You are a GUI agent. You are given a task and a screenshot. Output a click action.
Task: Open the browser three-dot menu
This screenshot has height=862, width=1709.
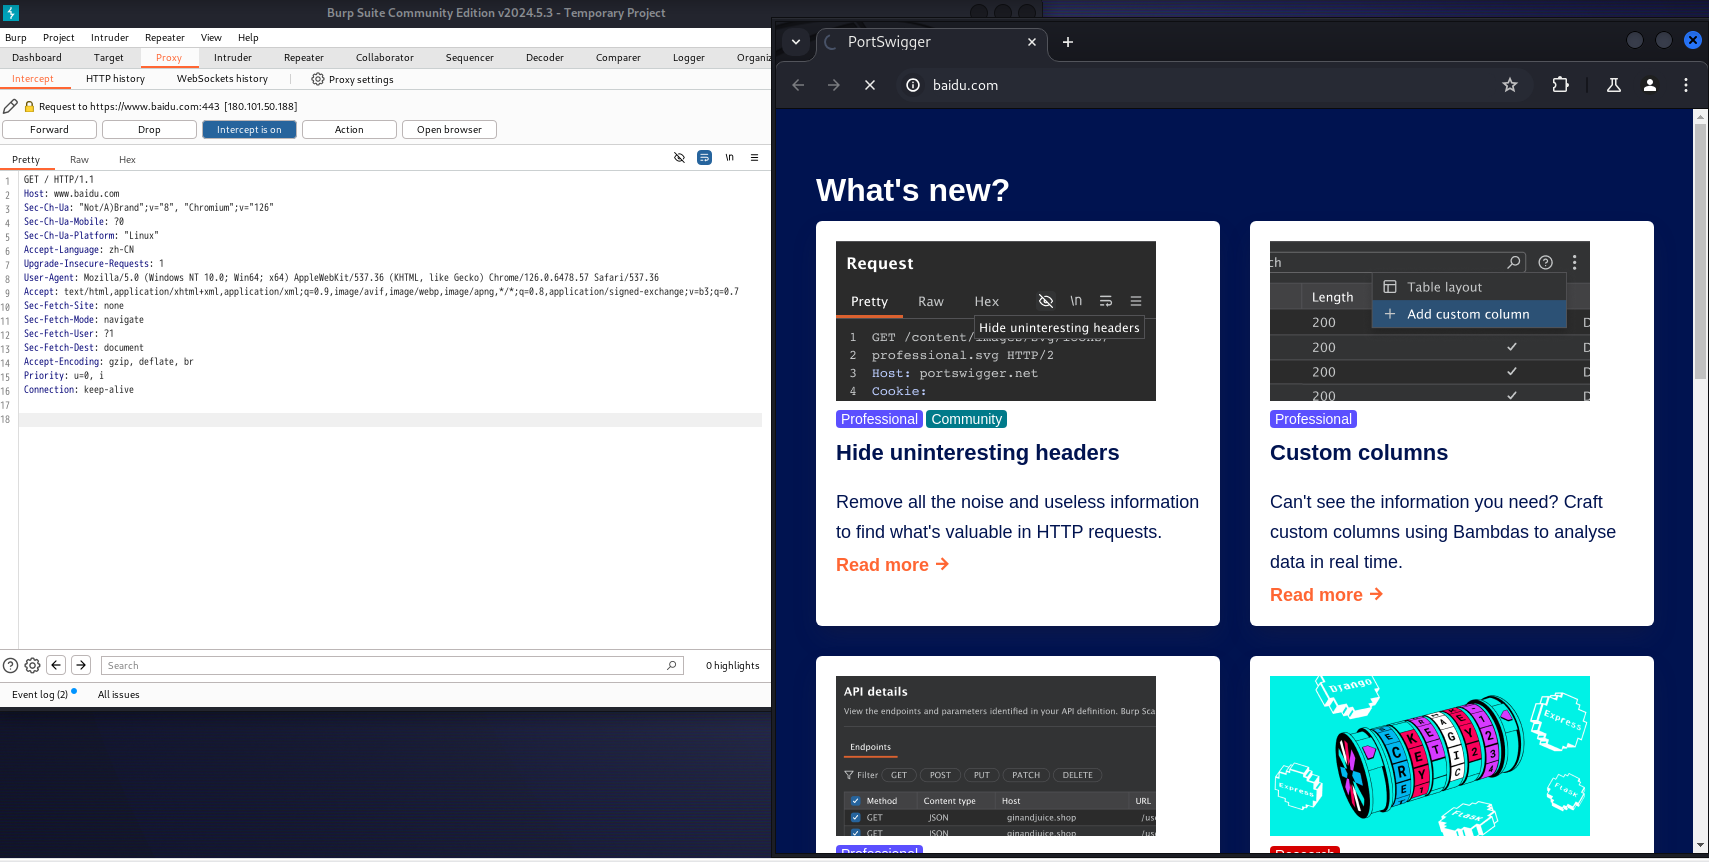1686,85
